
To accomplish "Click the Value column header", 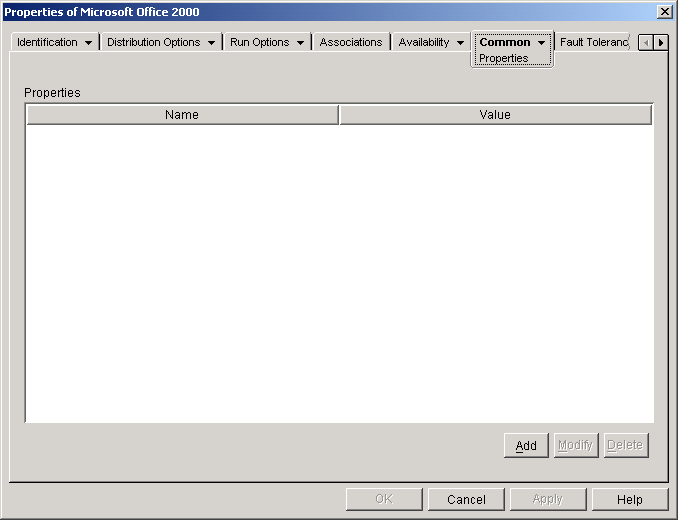I will click(x=496, y=115).
